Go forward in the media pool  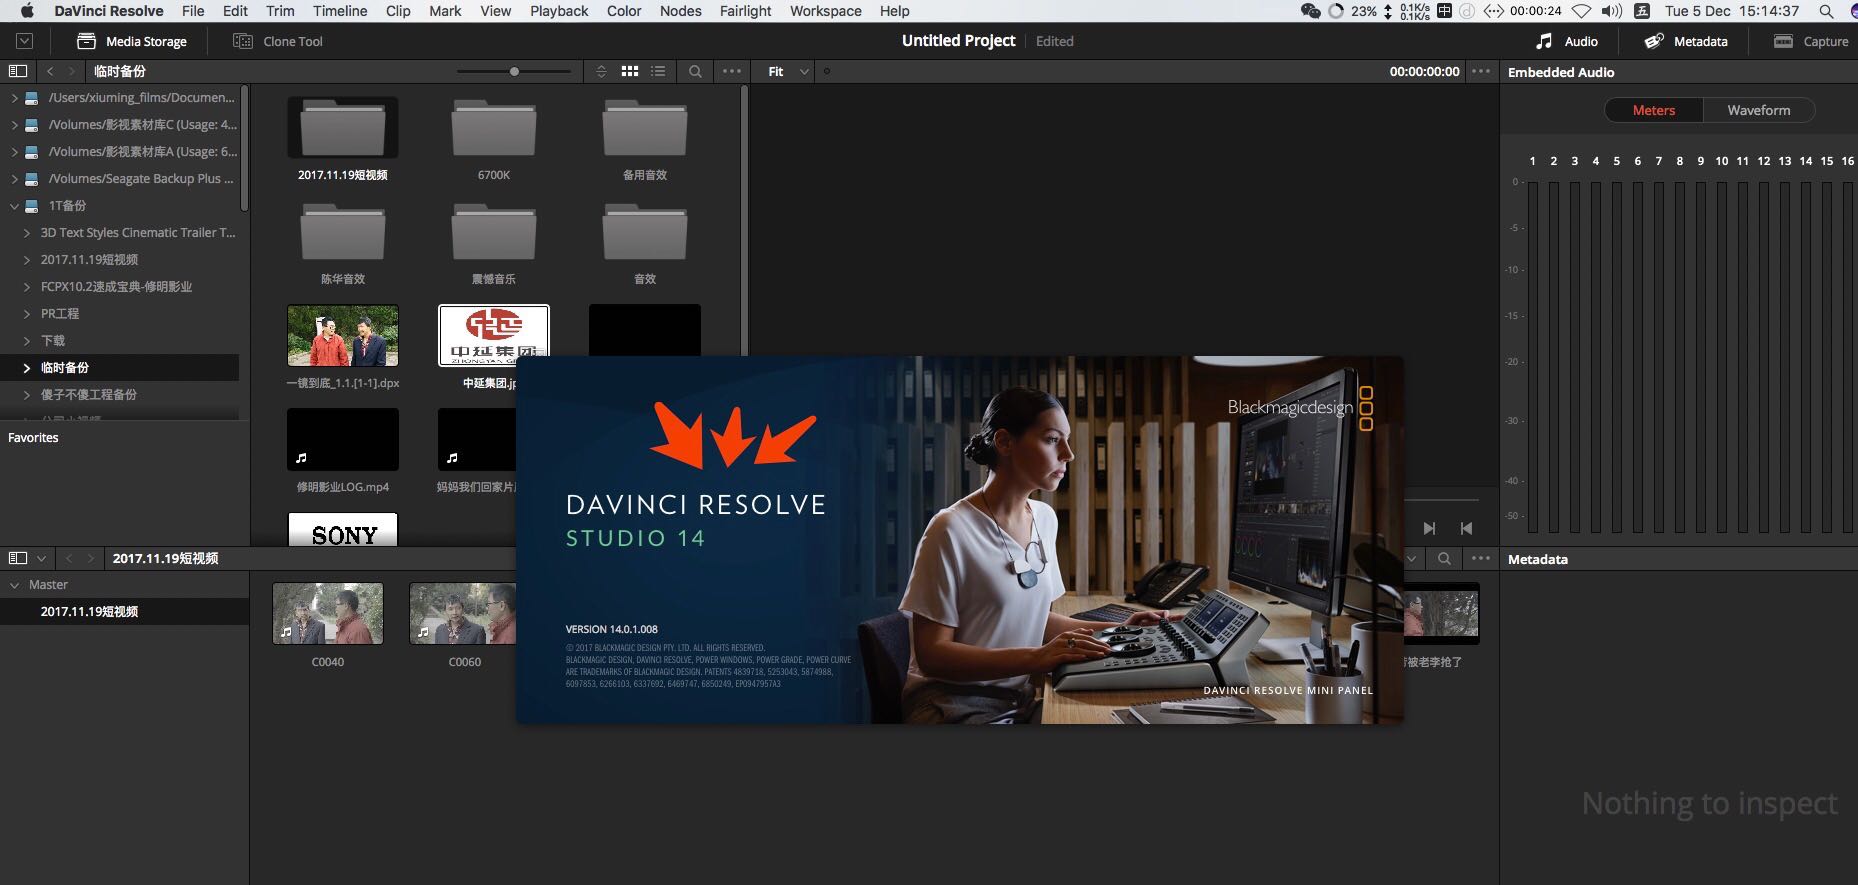91,558
